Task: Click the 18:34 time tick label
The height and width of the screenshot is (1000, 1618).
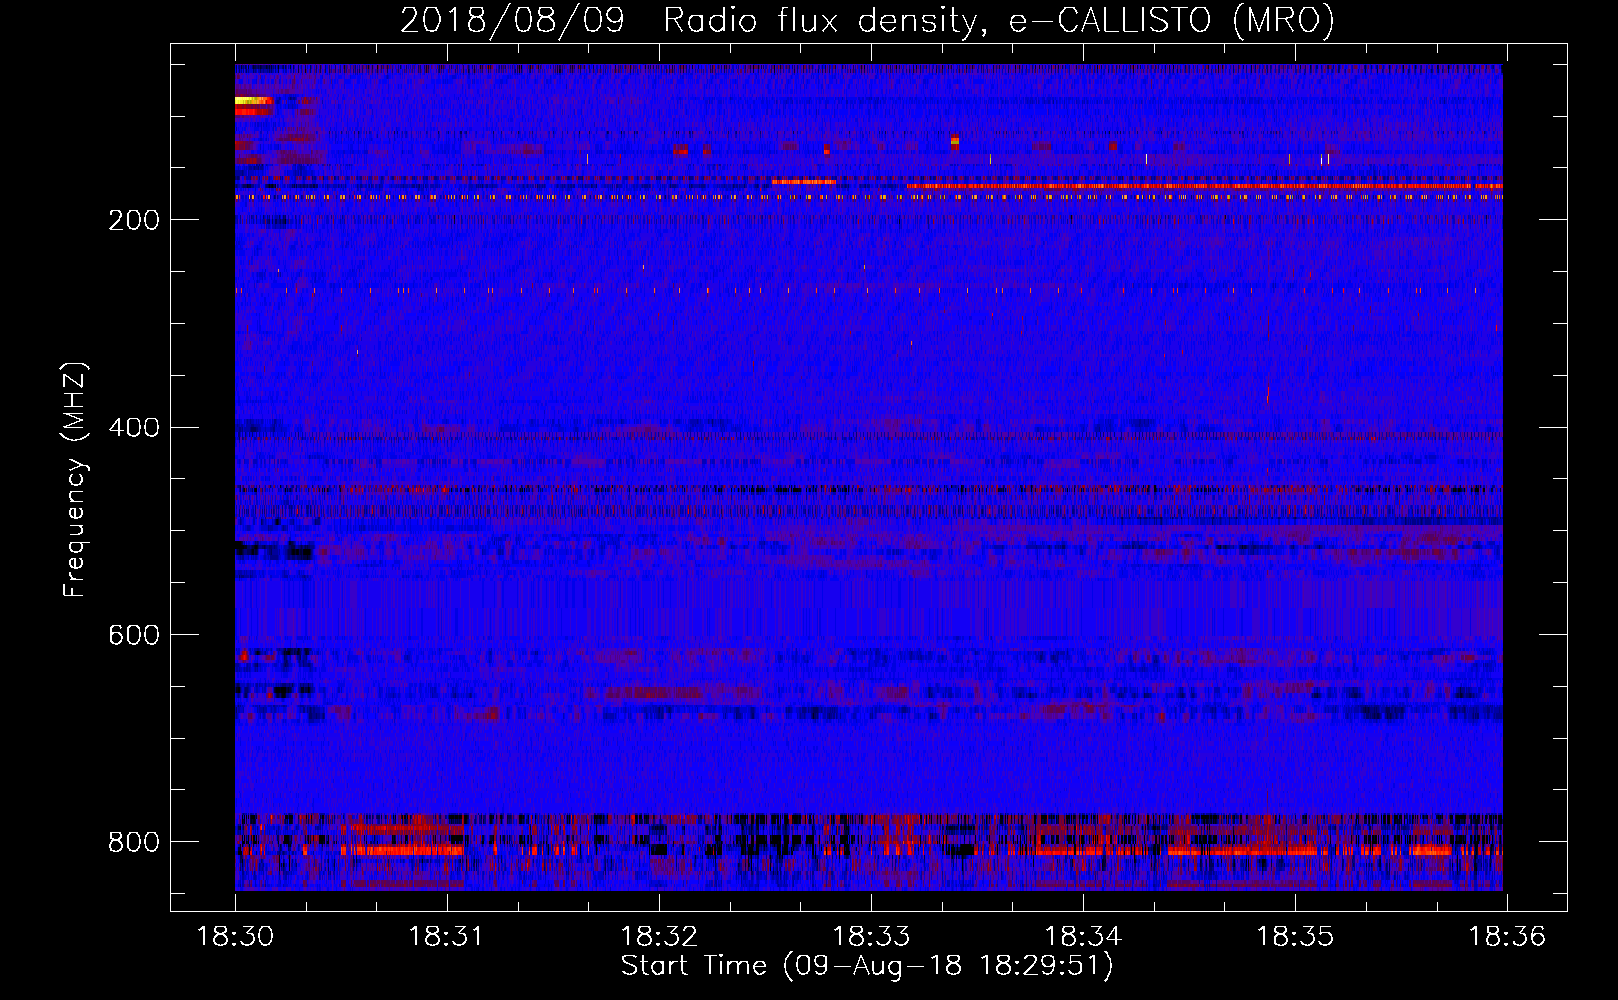Action: coord(1083,937)
